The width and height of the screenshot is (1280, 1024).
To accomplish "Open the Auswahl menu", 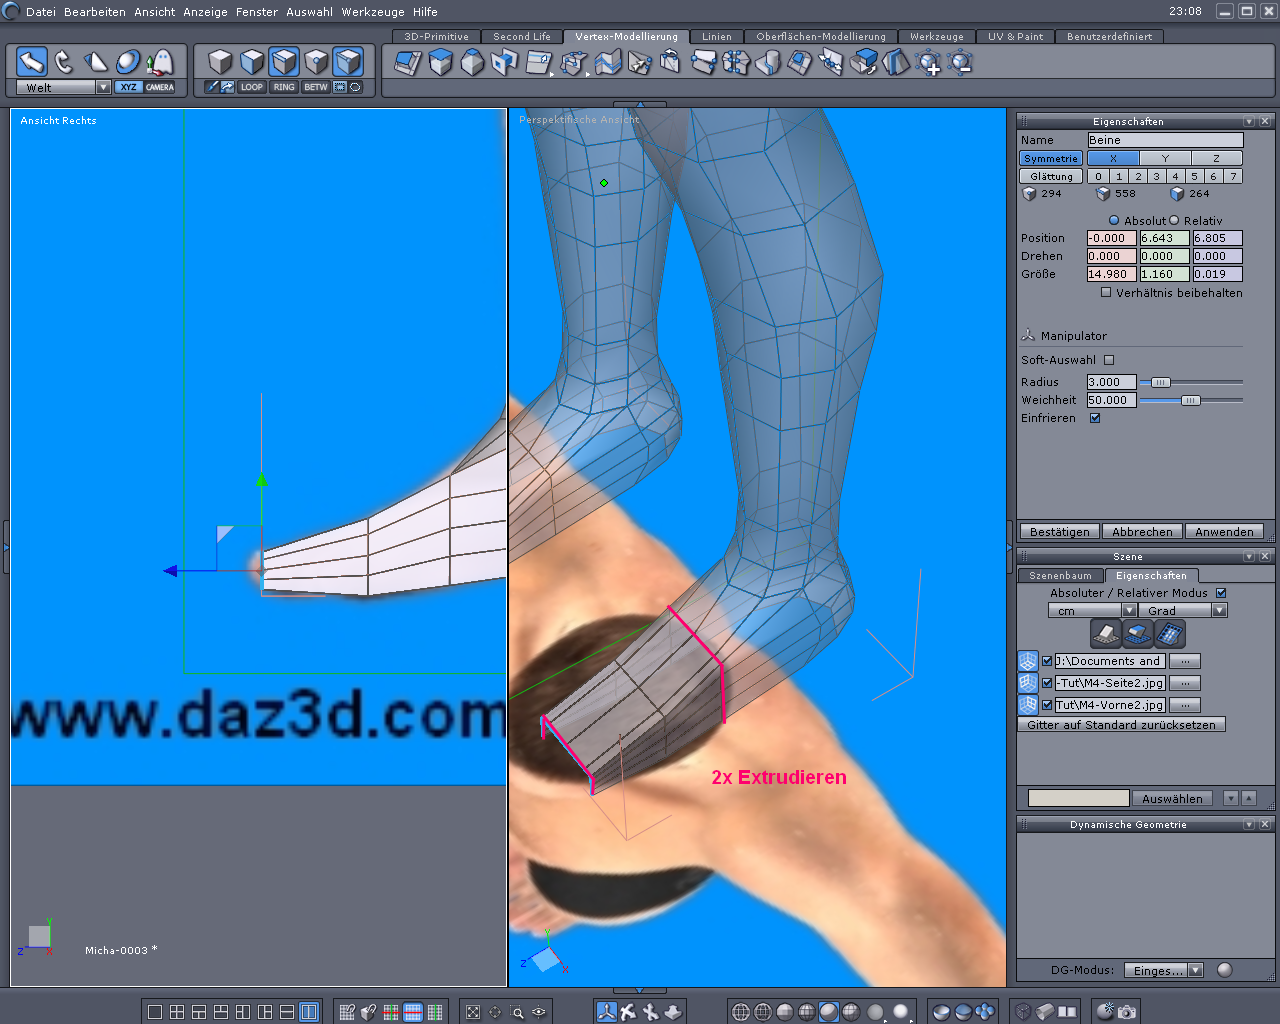I will coord(310,12).
